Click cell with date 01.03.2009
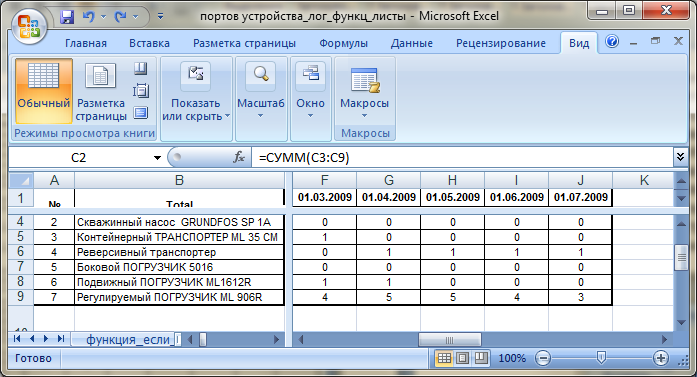This screenshot has width=697, height=377. 324,197
